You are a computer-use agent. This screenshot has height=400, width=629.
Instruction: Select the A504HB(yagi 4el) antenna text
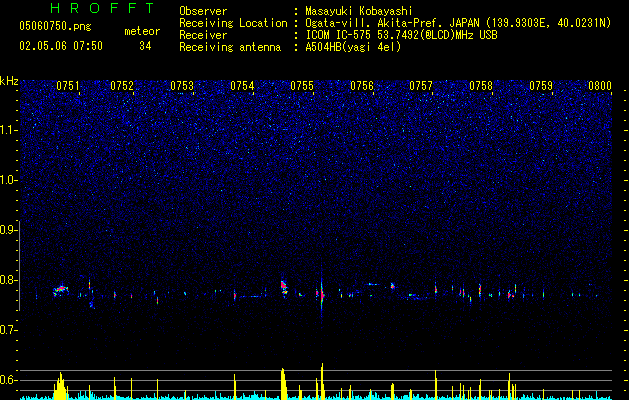(x=353, y=47)
